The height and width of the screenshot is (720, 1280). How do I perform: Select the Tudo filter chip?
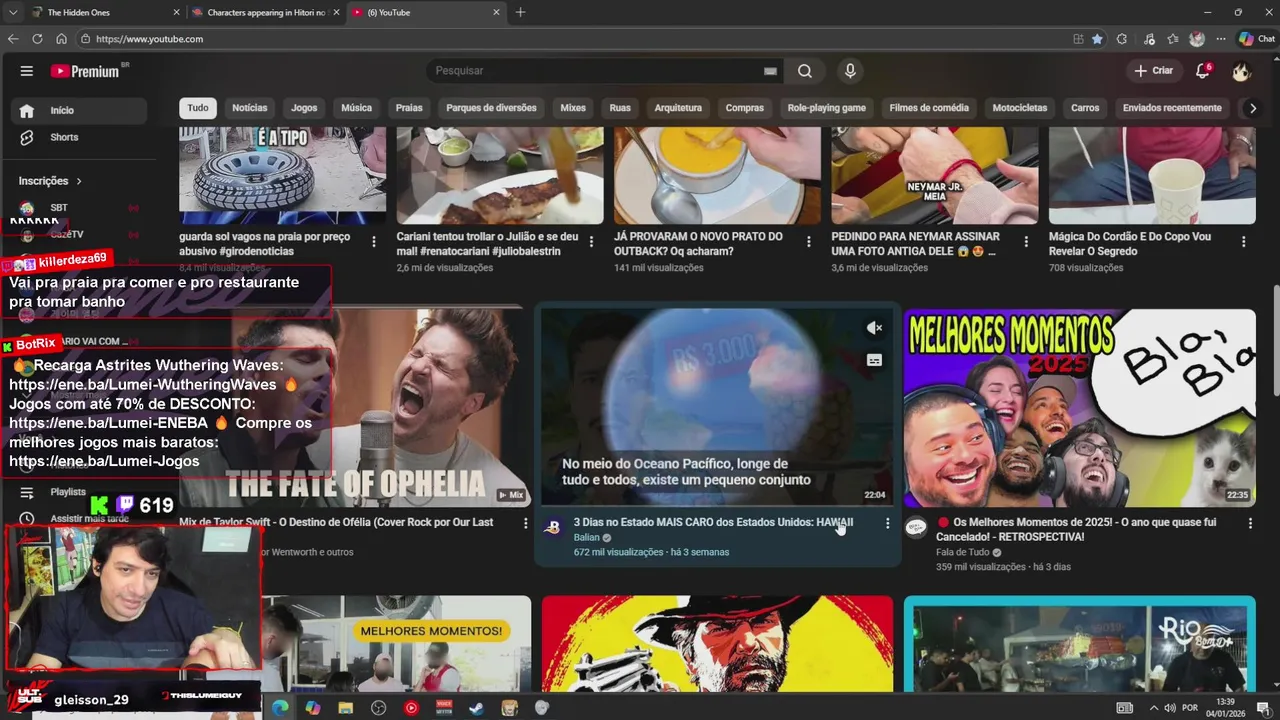point(198,108)
